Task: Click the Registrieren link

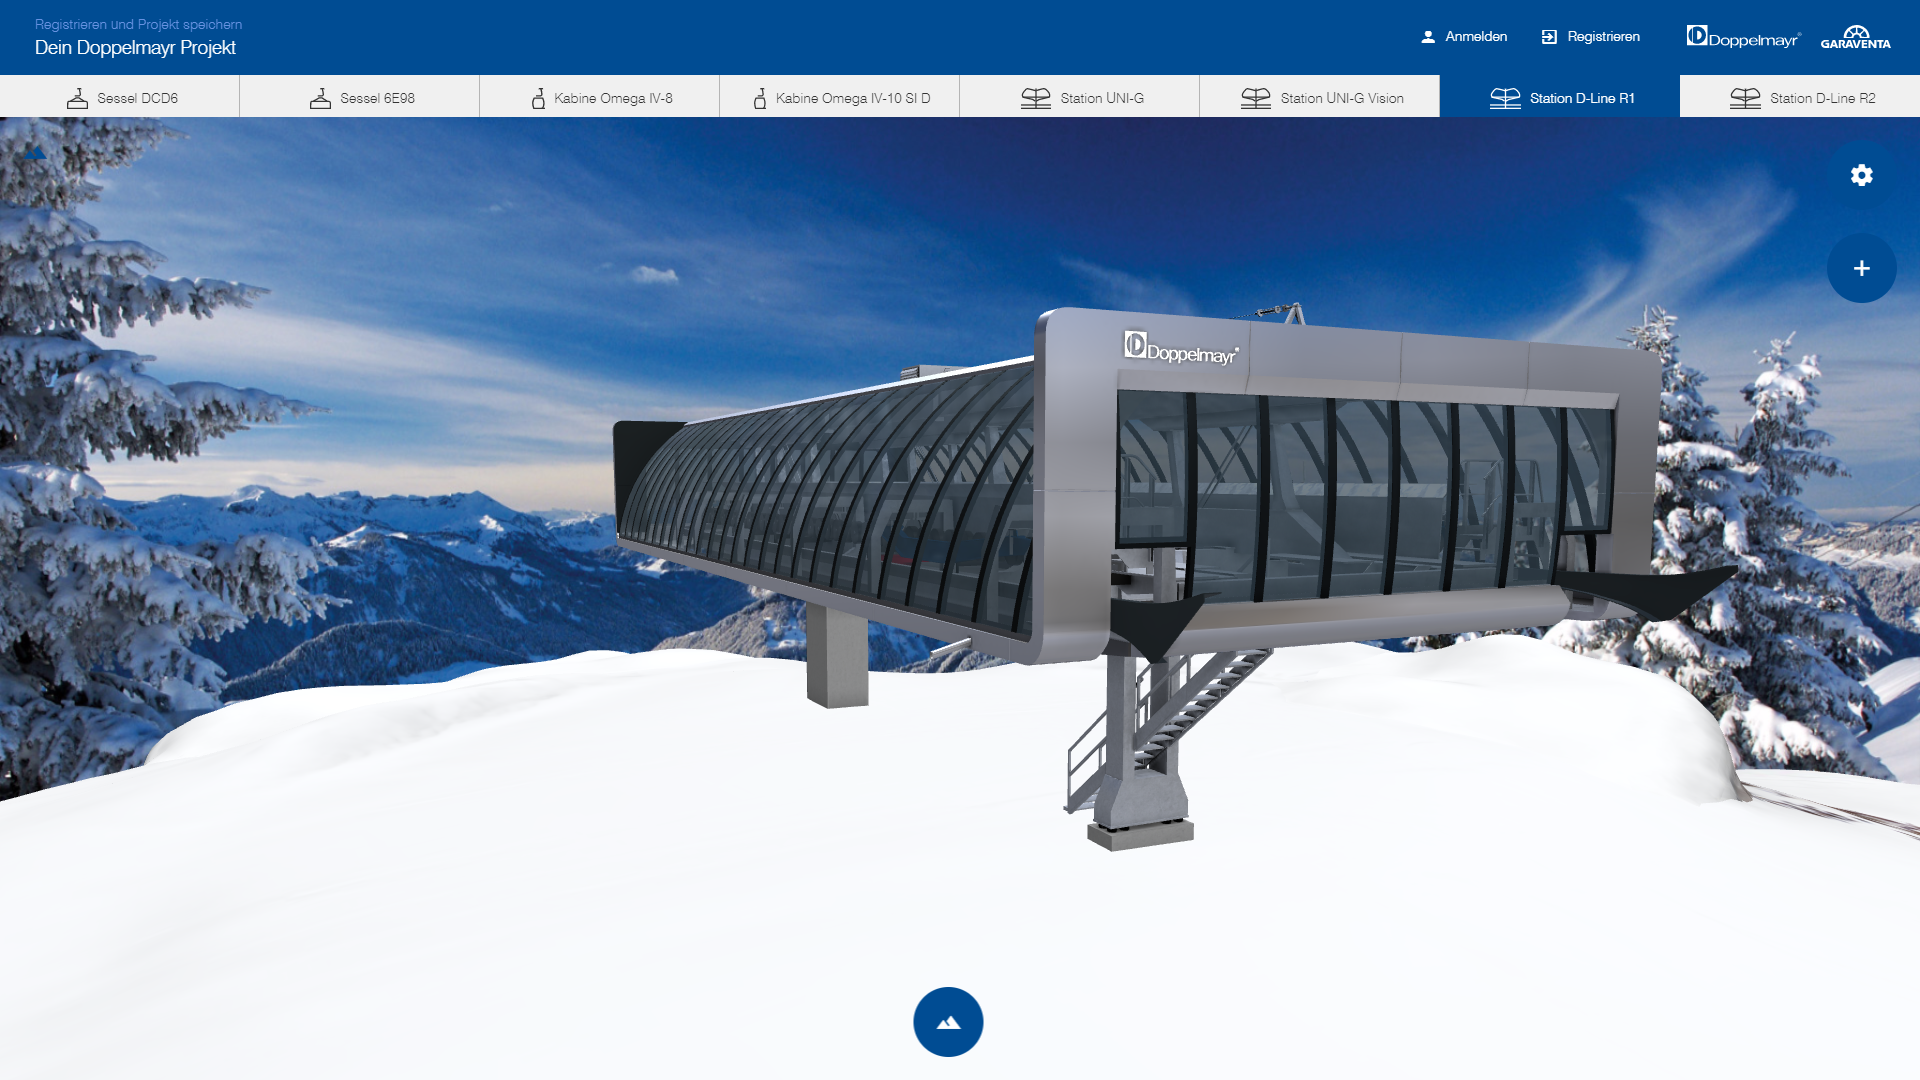Action: pyautogui.click(x=1603, y=37)
